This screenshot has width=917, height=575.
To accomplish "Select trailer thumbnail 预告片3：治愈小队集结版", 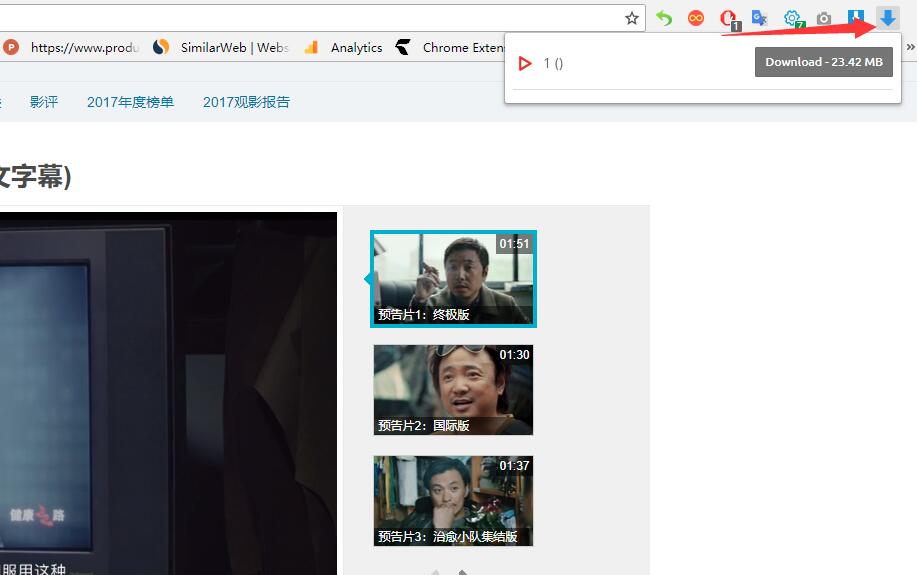I will coord(453,501).
